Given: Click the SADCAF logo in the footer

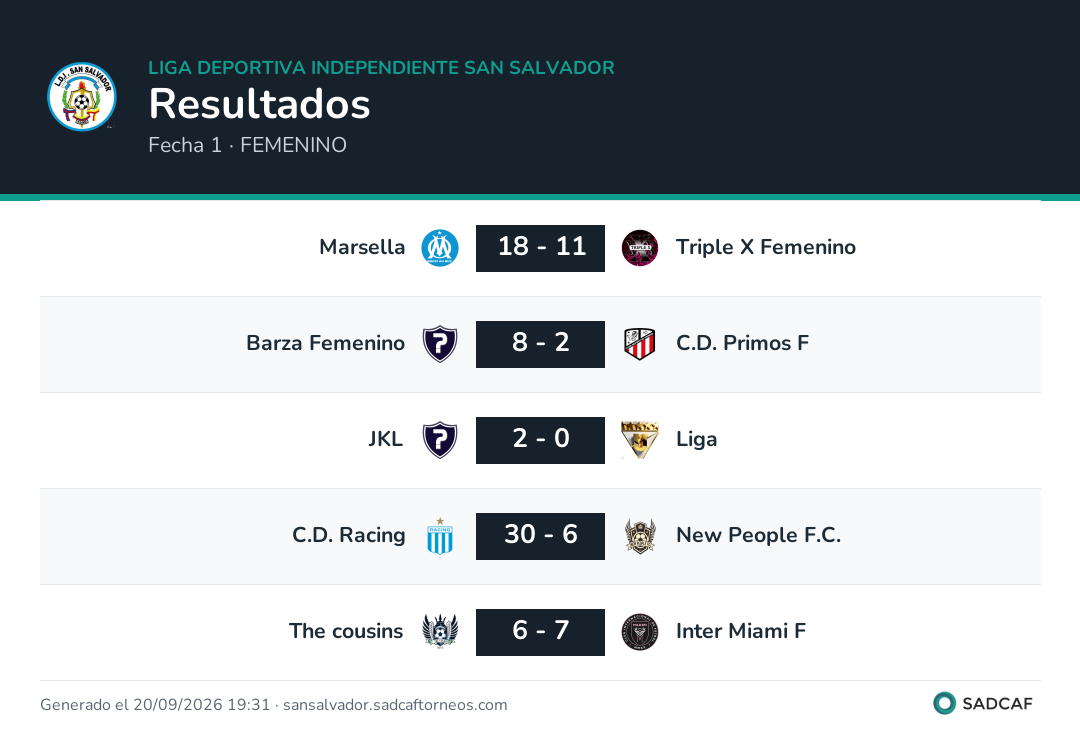Looking at the screenshot, I should tap(983, 703).
